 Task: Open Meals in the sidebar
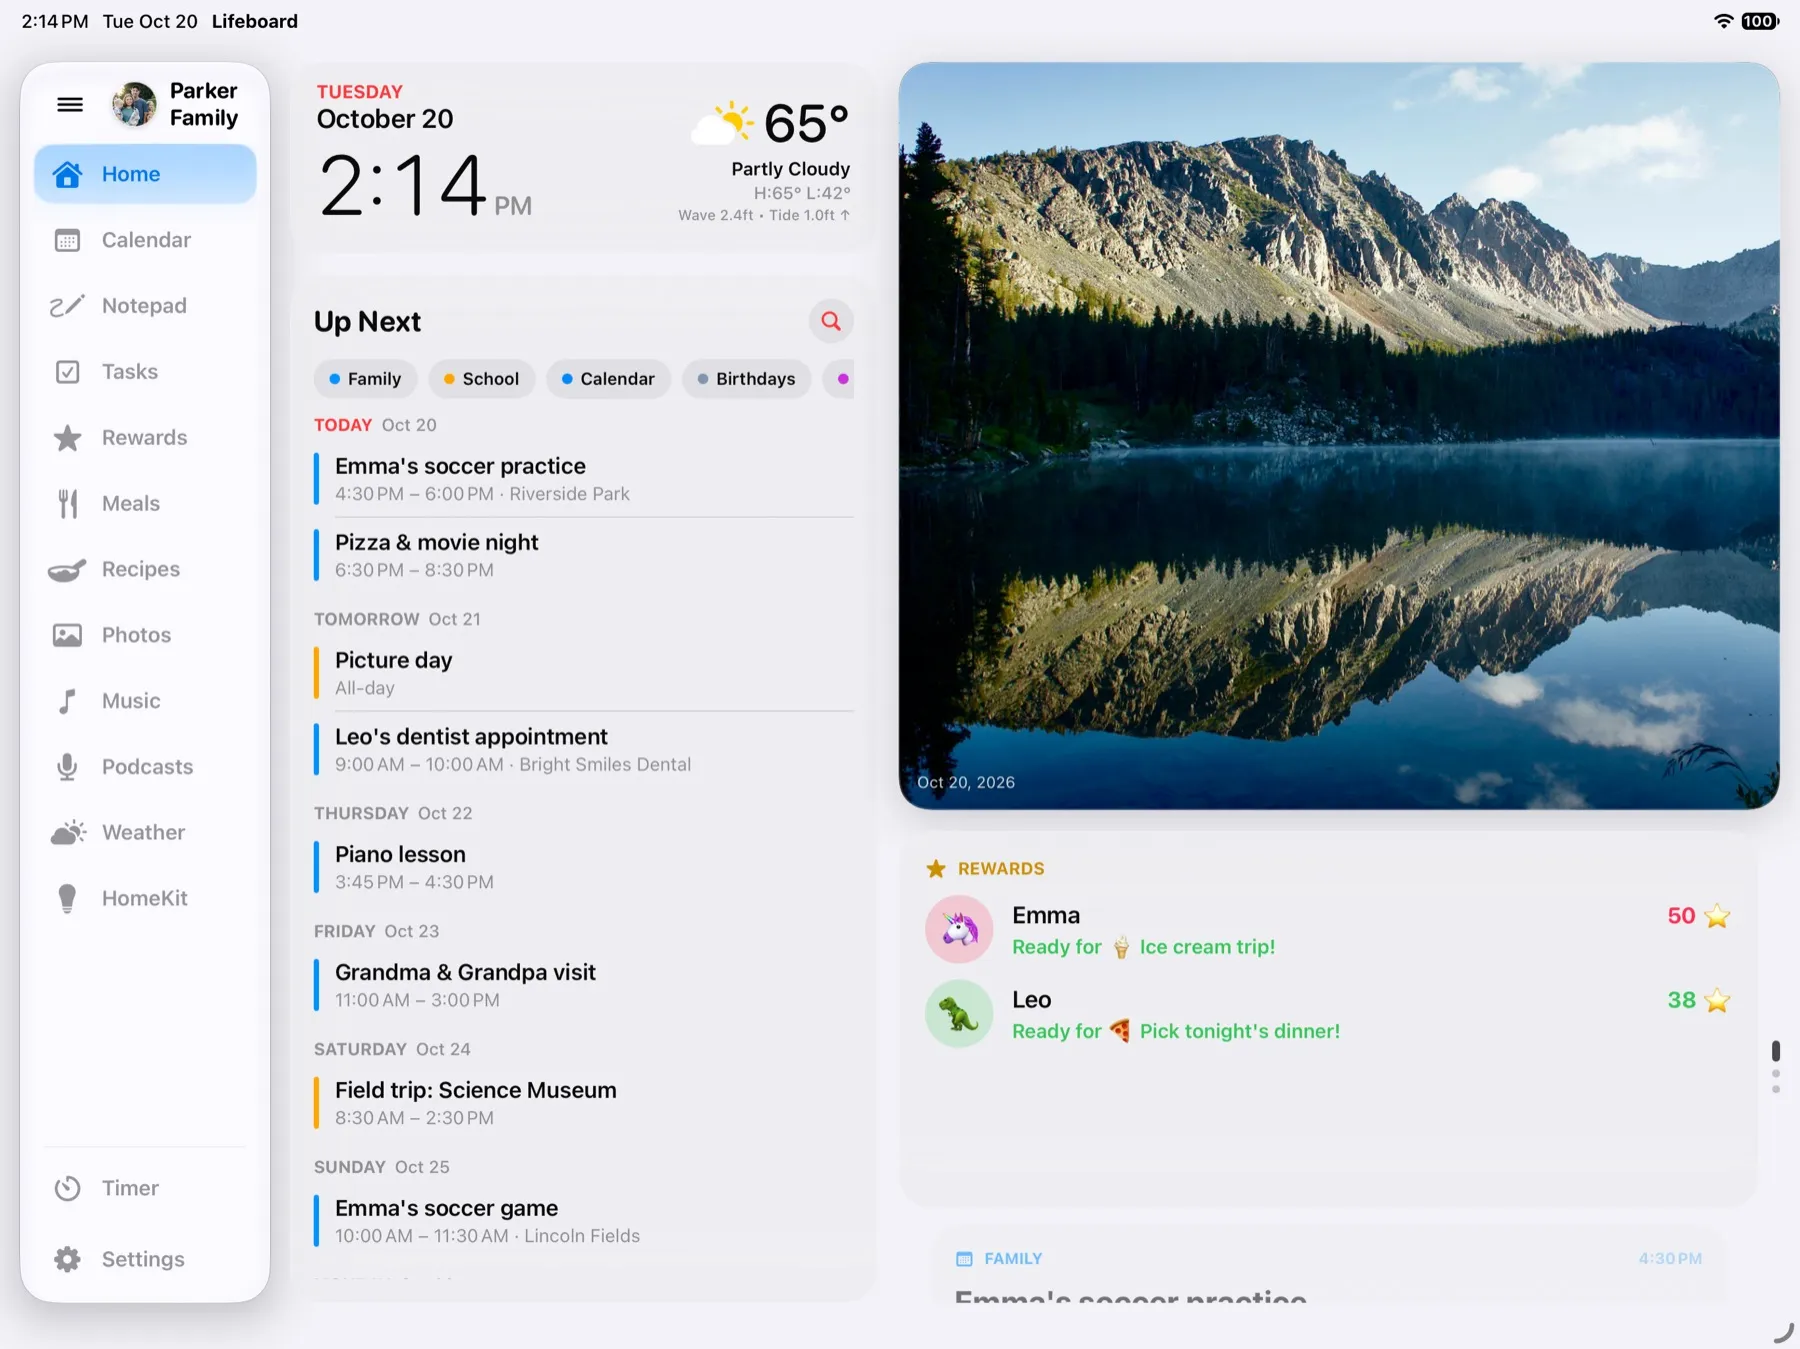145,504
